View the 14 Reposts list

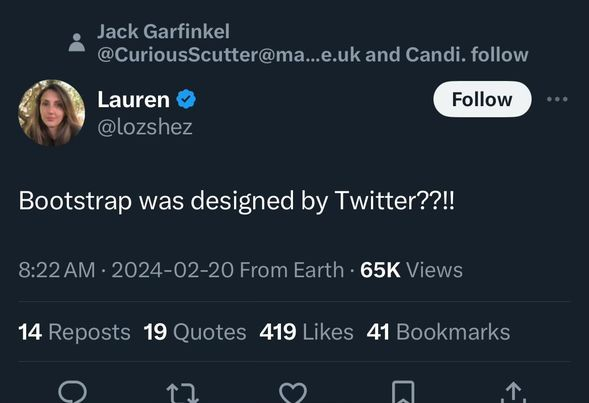74,332
